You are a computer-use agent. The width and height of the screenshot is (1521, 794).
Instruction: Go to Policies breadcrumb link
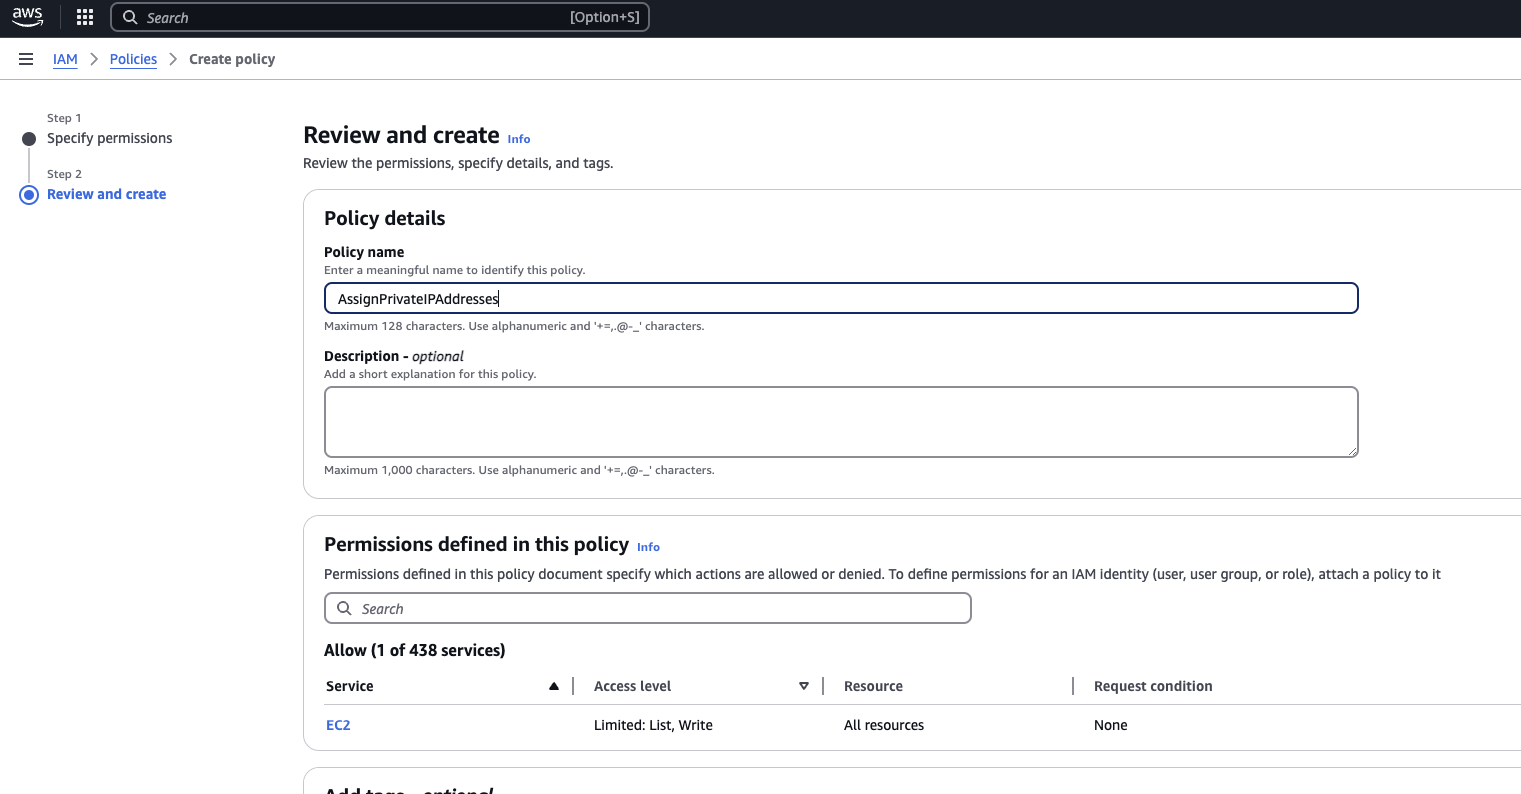133,59
